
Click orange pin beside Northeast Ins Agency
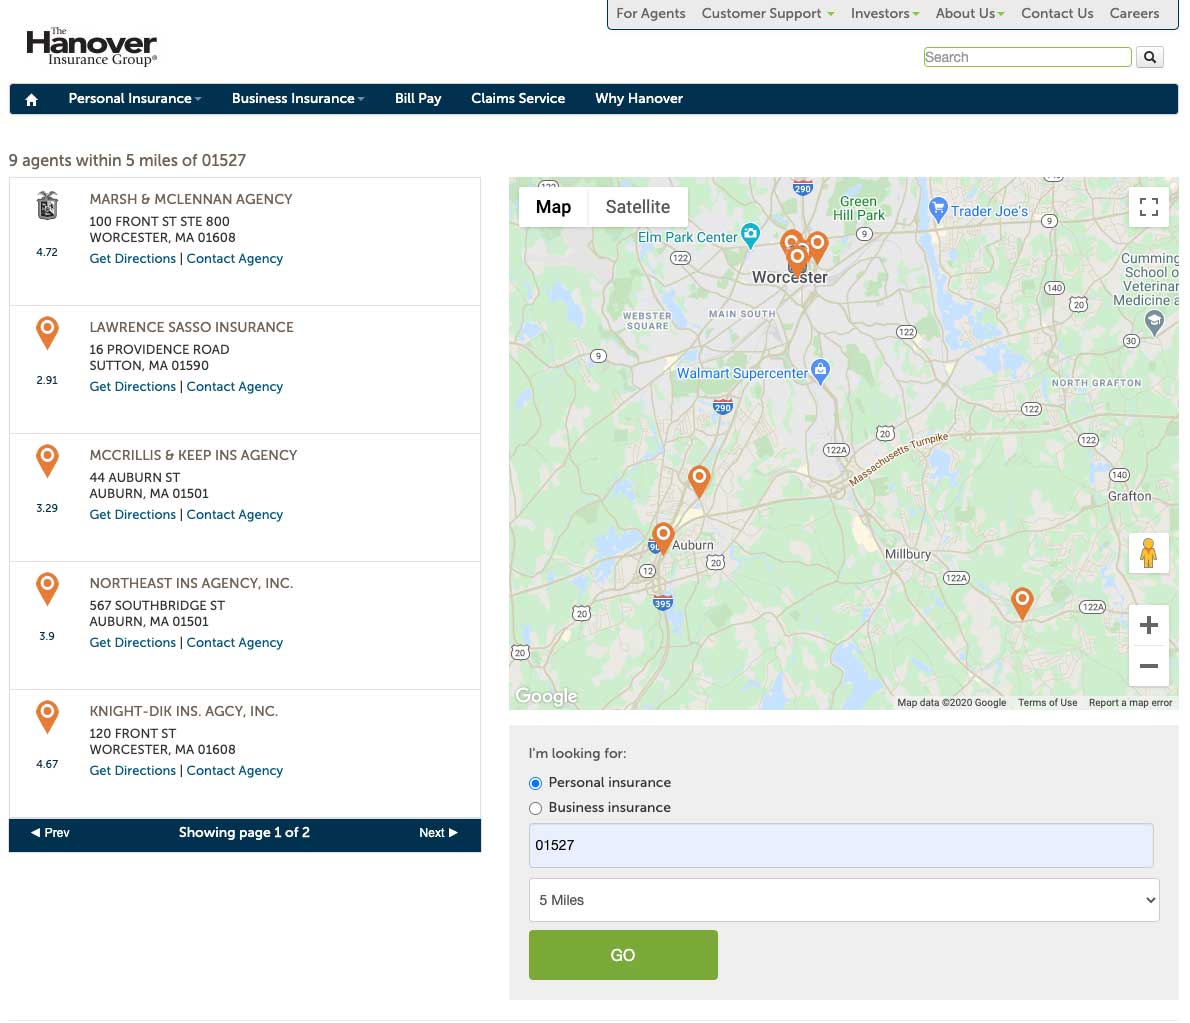point(47,588)
